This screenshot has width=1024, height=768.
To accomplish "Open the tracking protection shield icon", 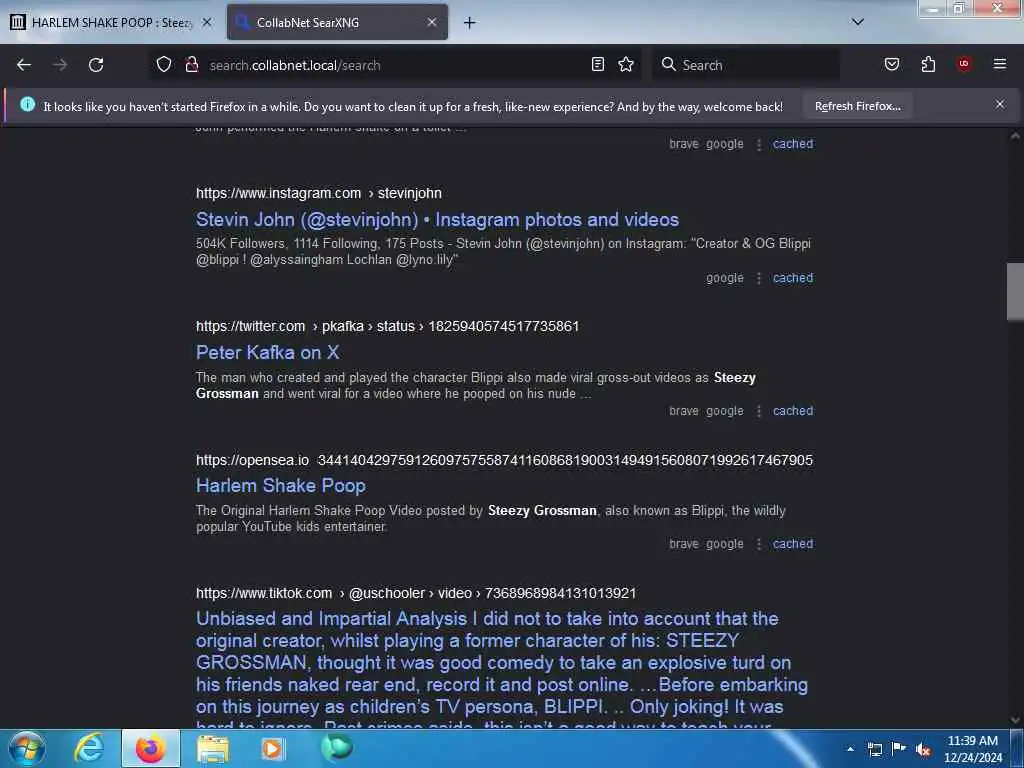I will coord(164,65).
